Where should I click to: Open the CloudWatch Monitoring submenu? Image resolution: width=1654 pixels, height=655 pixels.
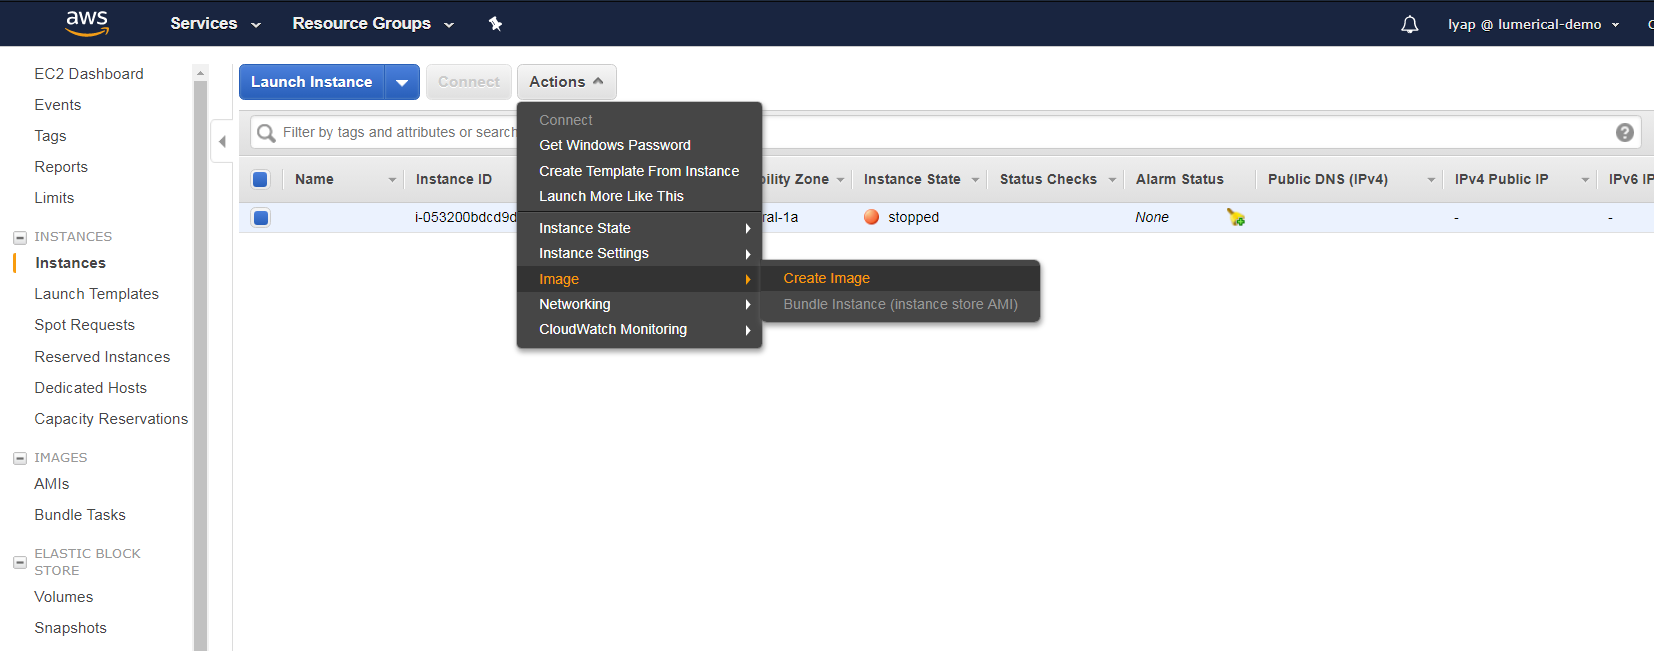[x=639, y=330]
